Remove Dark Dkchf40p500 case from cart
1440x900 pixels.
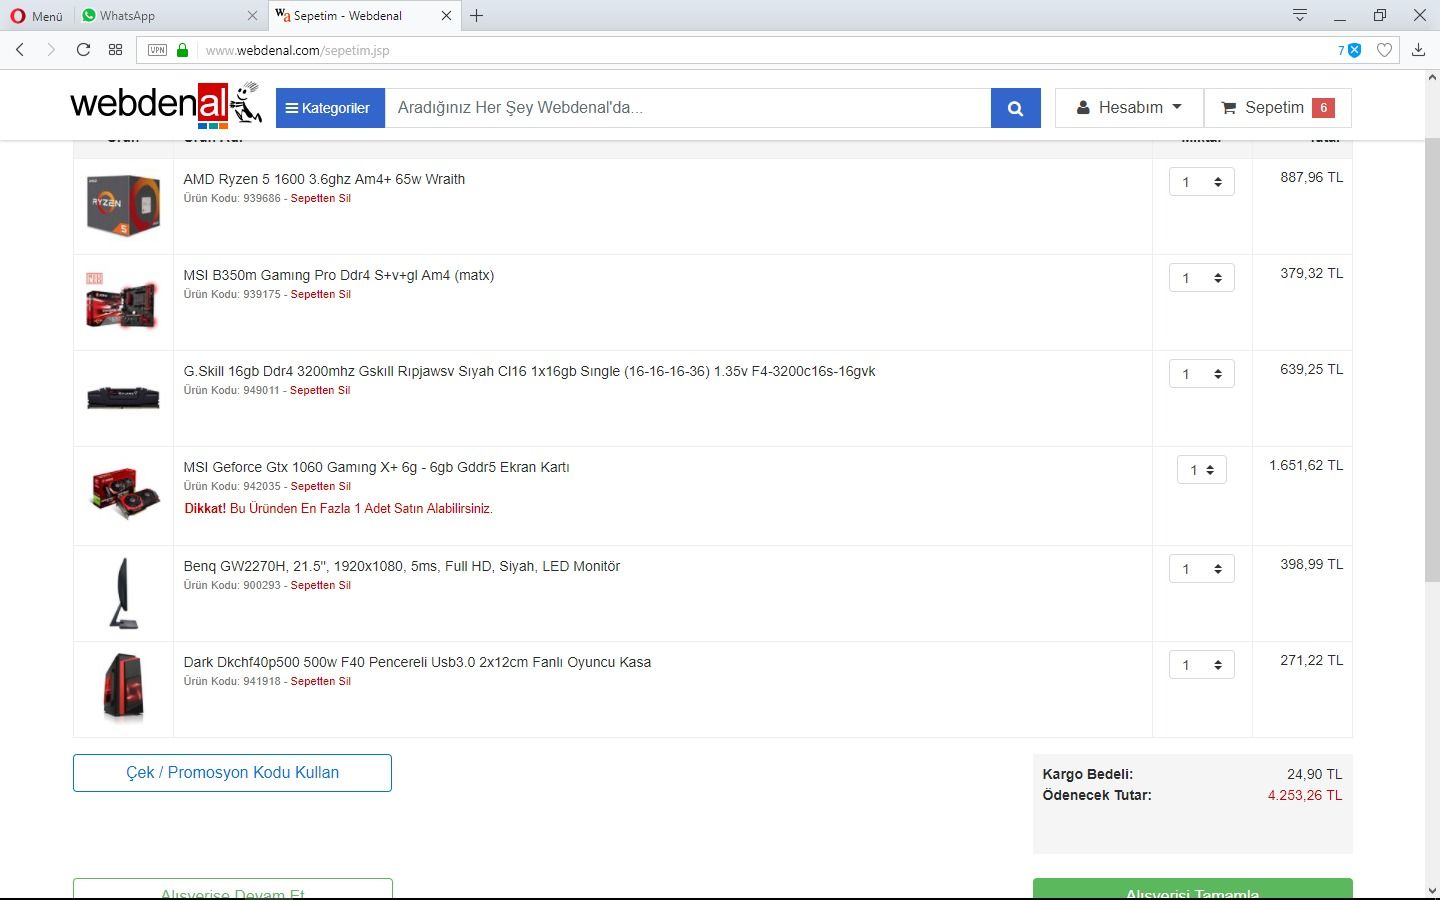(320, 681)
